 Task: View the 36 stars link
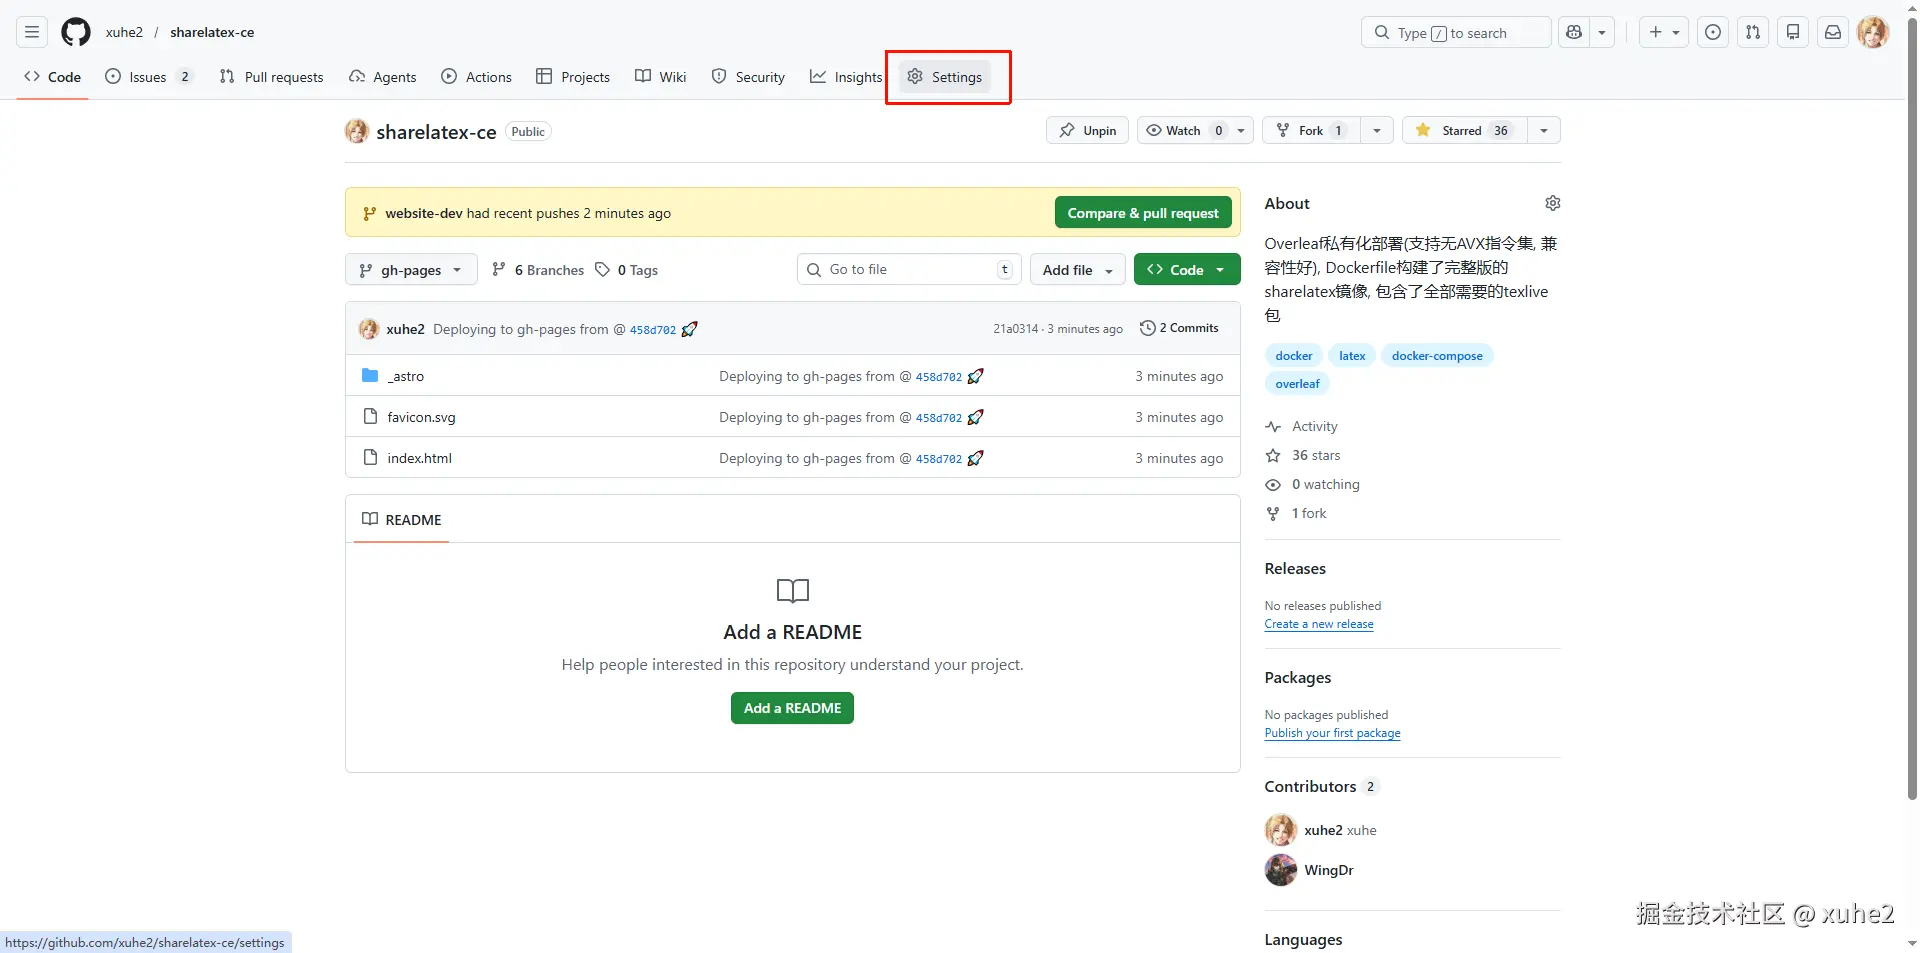[1303, 455]
